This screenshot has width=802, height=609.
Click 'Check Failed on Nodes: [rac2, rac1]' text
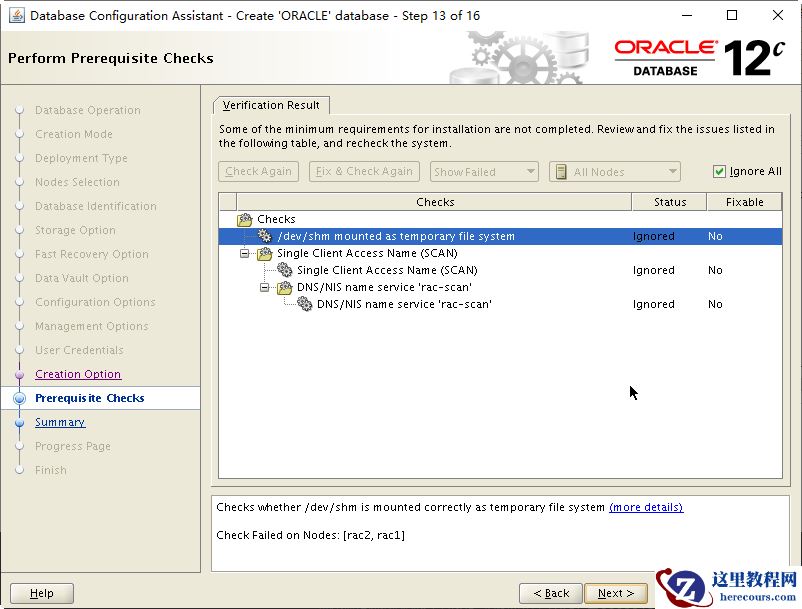[x=310, y=535]
